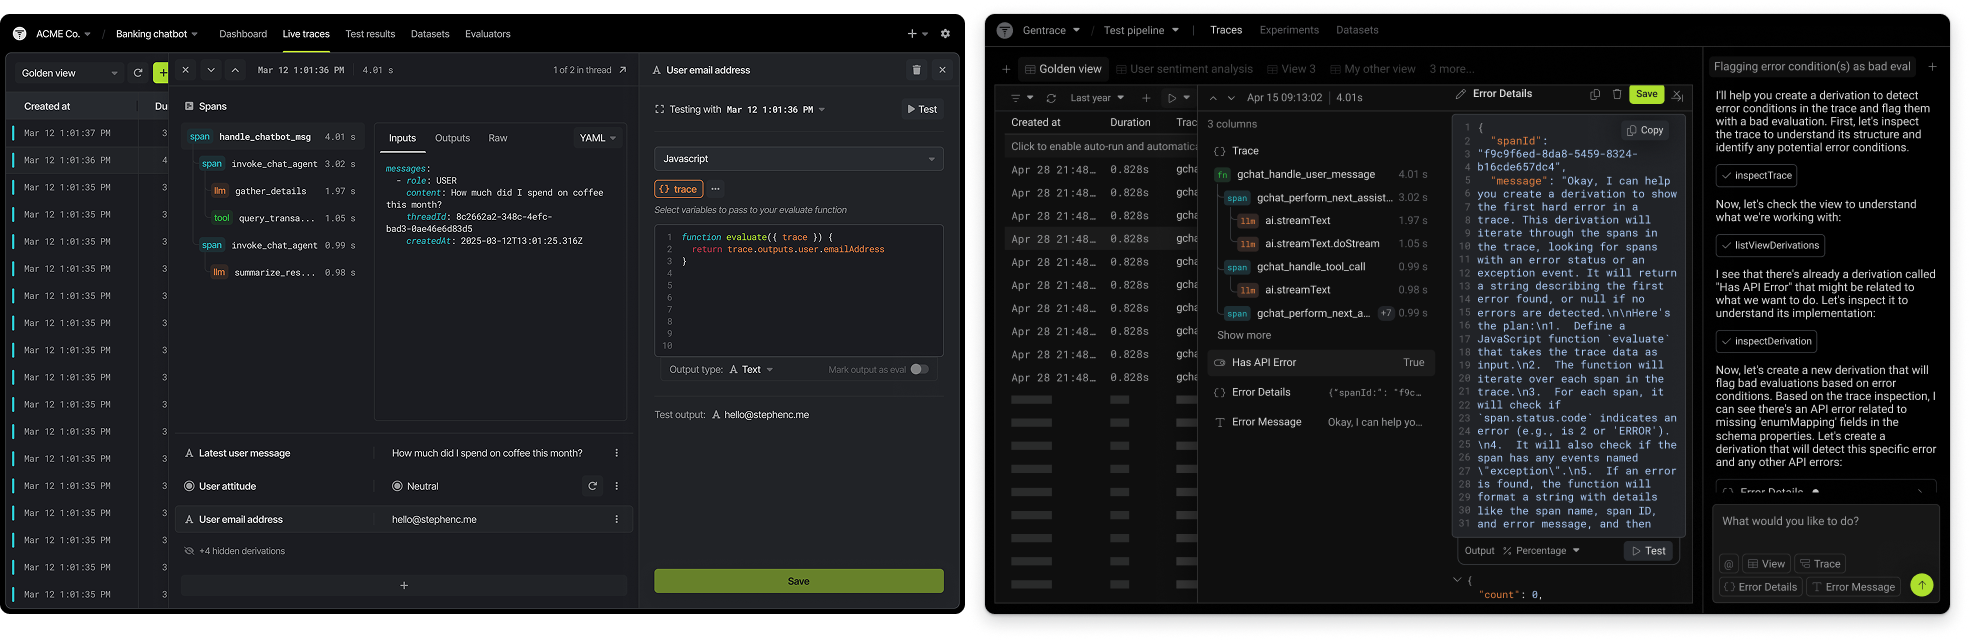1970x641 pixels.
Task: Click the 'What would you like to do?' input
Action: point(1824,522)
